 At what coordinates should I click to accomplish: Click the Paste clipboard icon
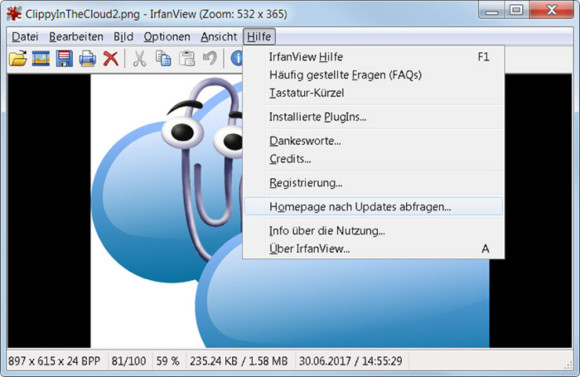click(187, 58)
